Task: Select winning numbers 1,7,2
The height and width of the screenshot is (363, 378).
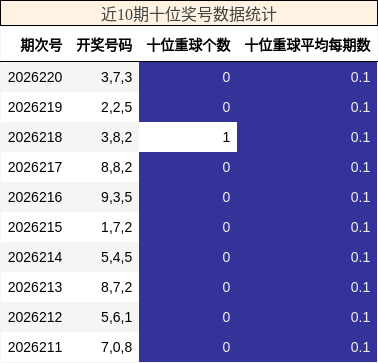Action: click(117, 227)
